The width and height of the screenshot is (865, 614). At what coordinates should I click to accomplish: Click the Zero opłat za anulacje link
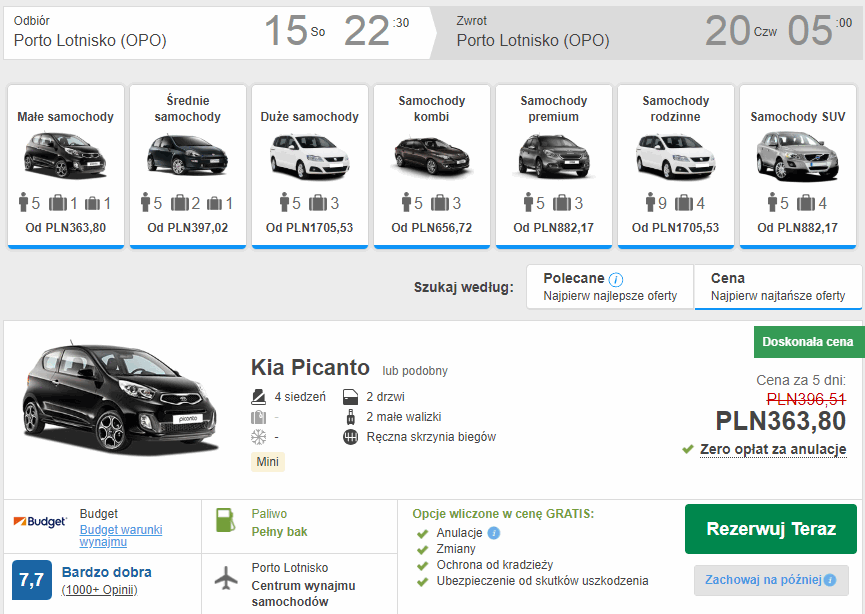point(773,449)
